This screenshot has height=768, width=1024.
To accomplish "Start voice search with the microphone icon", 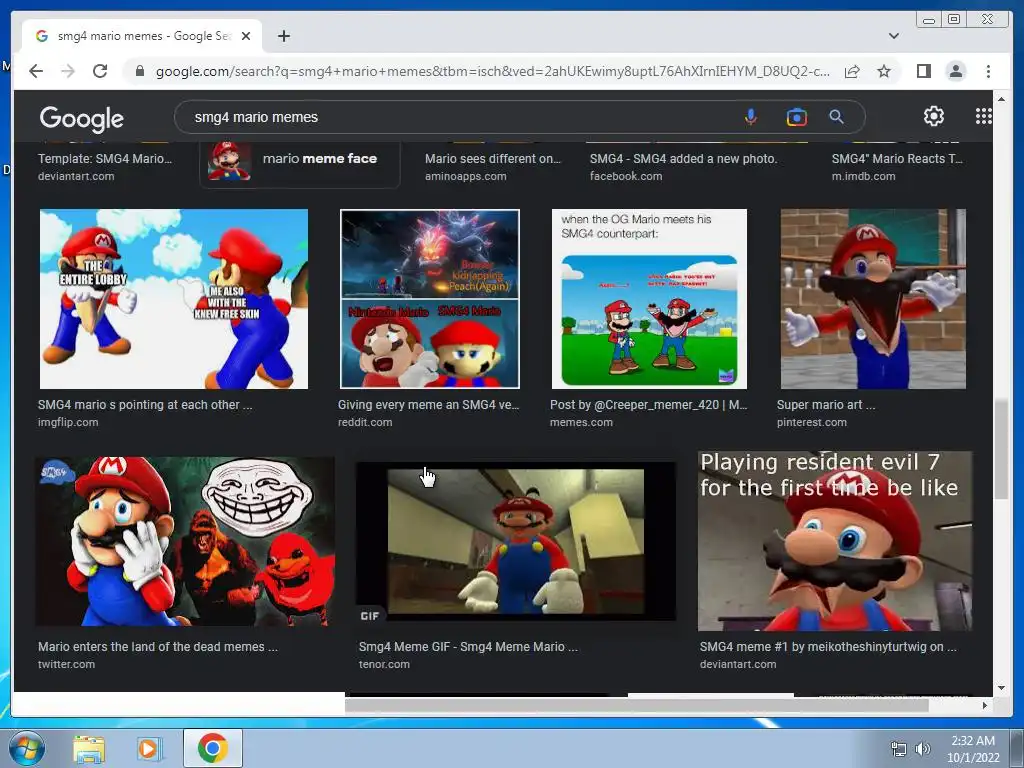I will pos(751,117).
